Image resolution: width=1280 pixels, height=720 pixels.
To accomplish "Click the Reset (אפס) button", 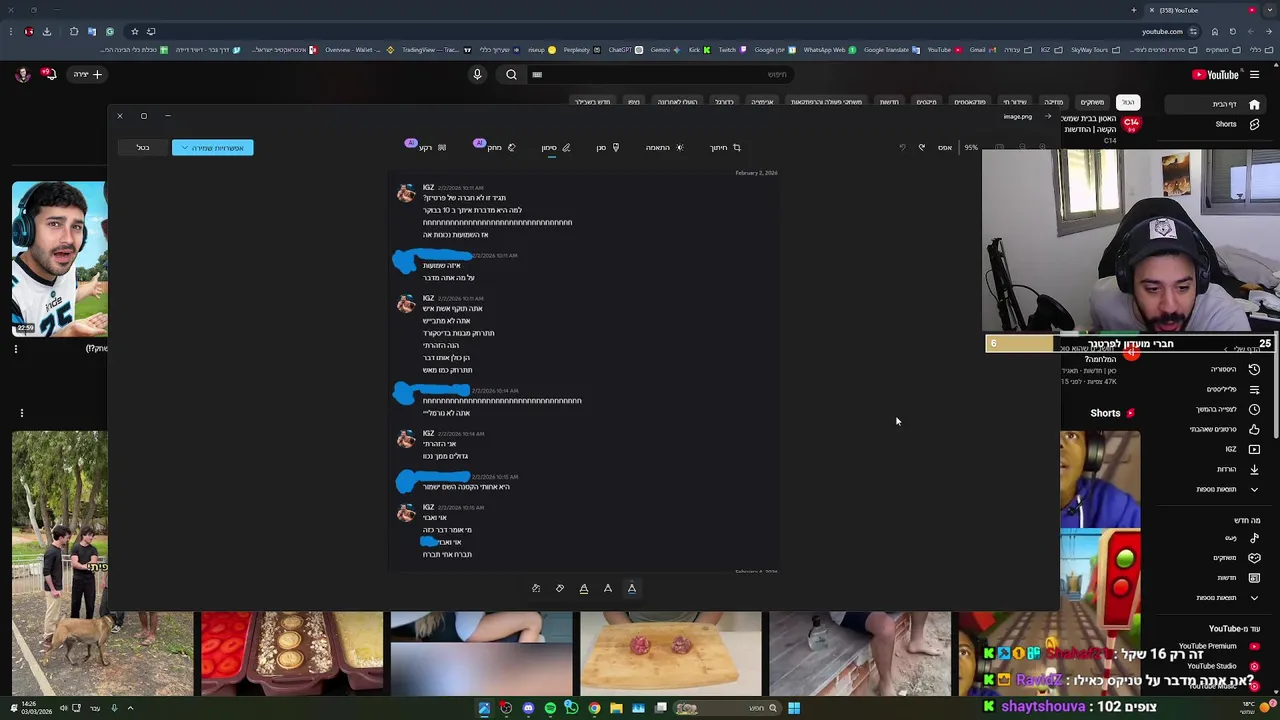I will pos(944,148).
